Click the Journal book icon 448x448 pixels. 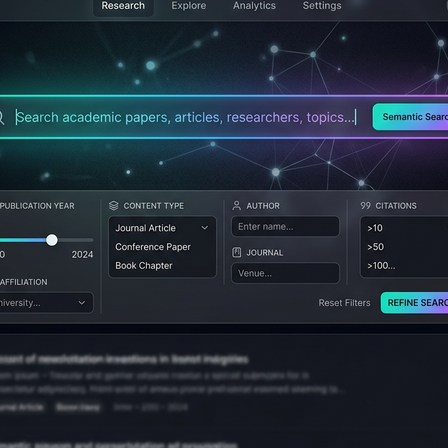click(x=237, y=252)
